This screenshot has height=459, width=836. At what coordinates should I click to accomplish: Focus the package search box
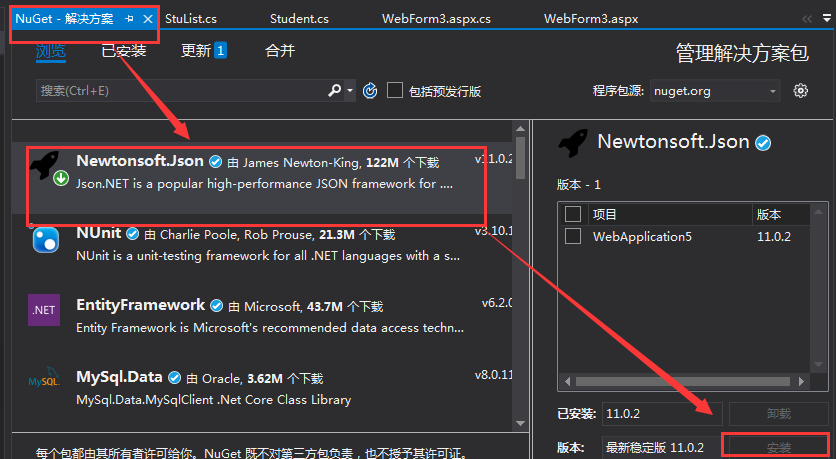181,91
